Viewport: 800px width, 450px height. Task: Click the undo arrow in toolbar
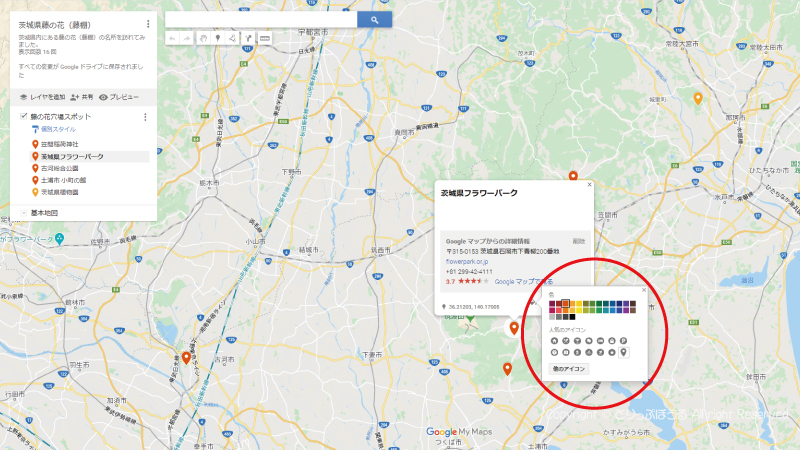click(172, 38)
